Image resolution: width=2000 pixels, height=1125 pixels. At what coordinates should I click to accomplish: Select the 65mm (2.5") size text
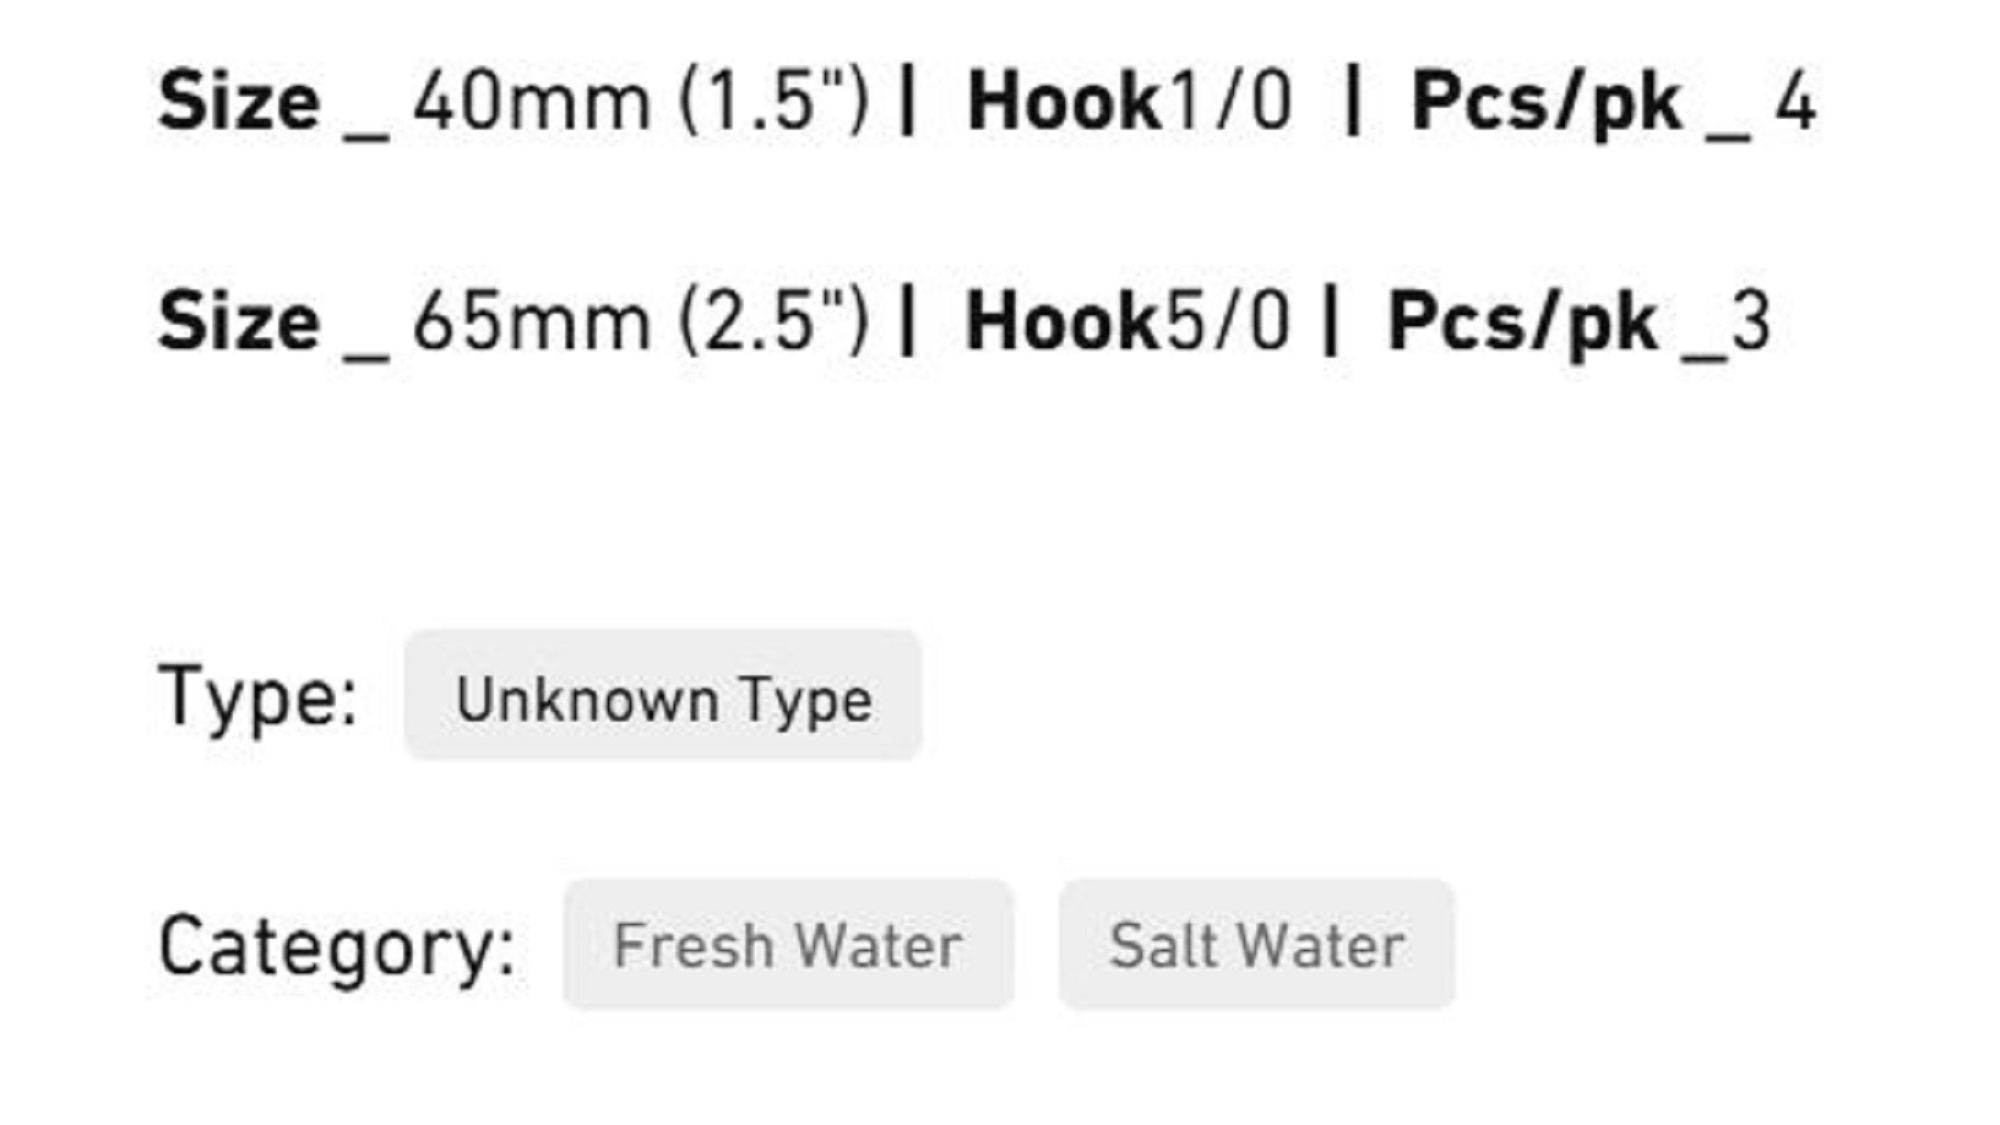tap(641, 322)
